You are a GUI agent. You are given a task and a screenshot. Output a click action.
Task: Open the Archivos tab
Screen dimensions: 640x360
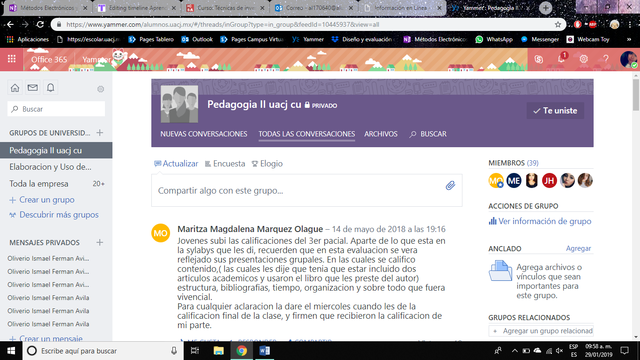click(381, 134)
